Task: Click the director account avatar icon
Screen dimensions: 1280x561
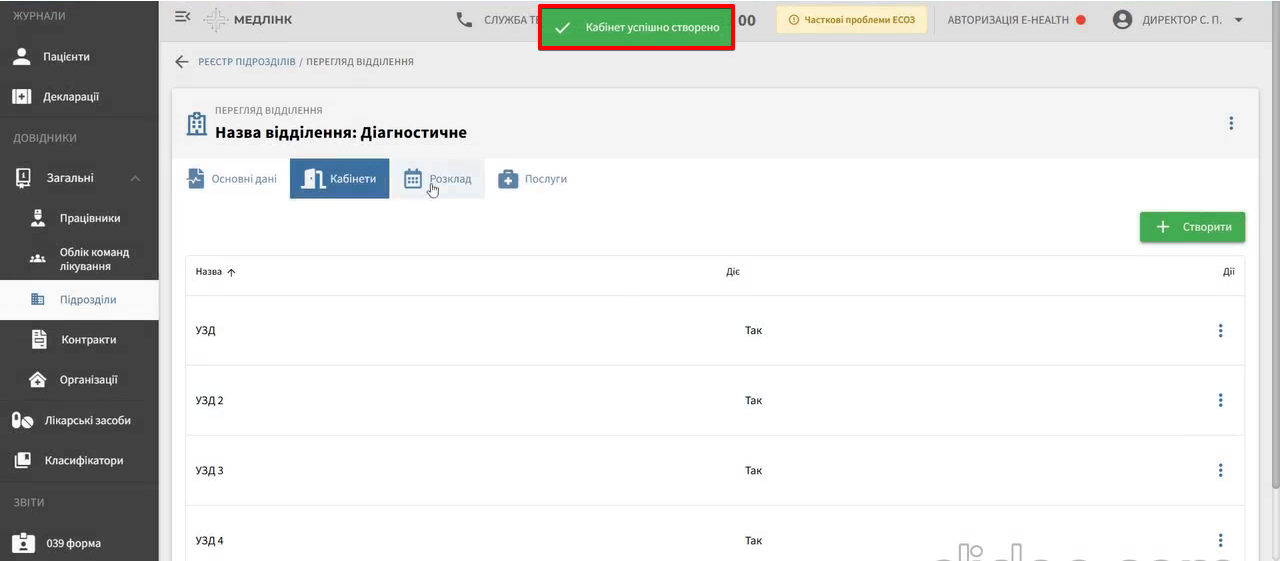Action: coord(1123,20)
